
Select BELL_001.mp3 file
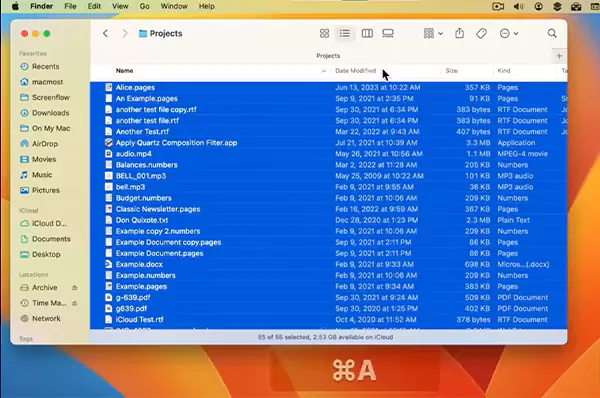coord(328,176)
